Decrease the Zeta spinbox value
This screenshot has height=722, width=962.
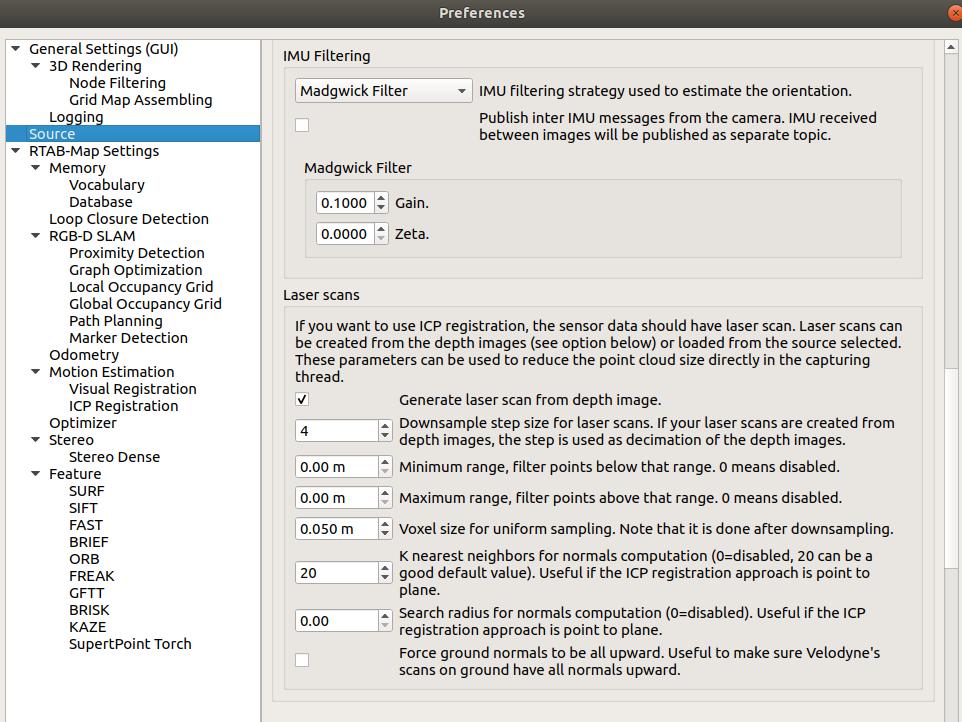pyautogui.click(x=381, y=239)
